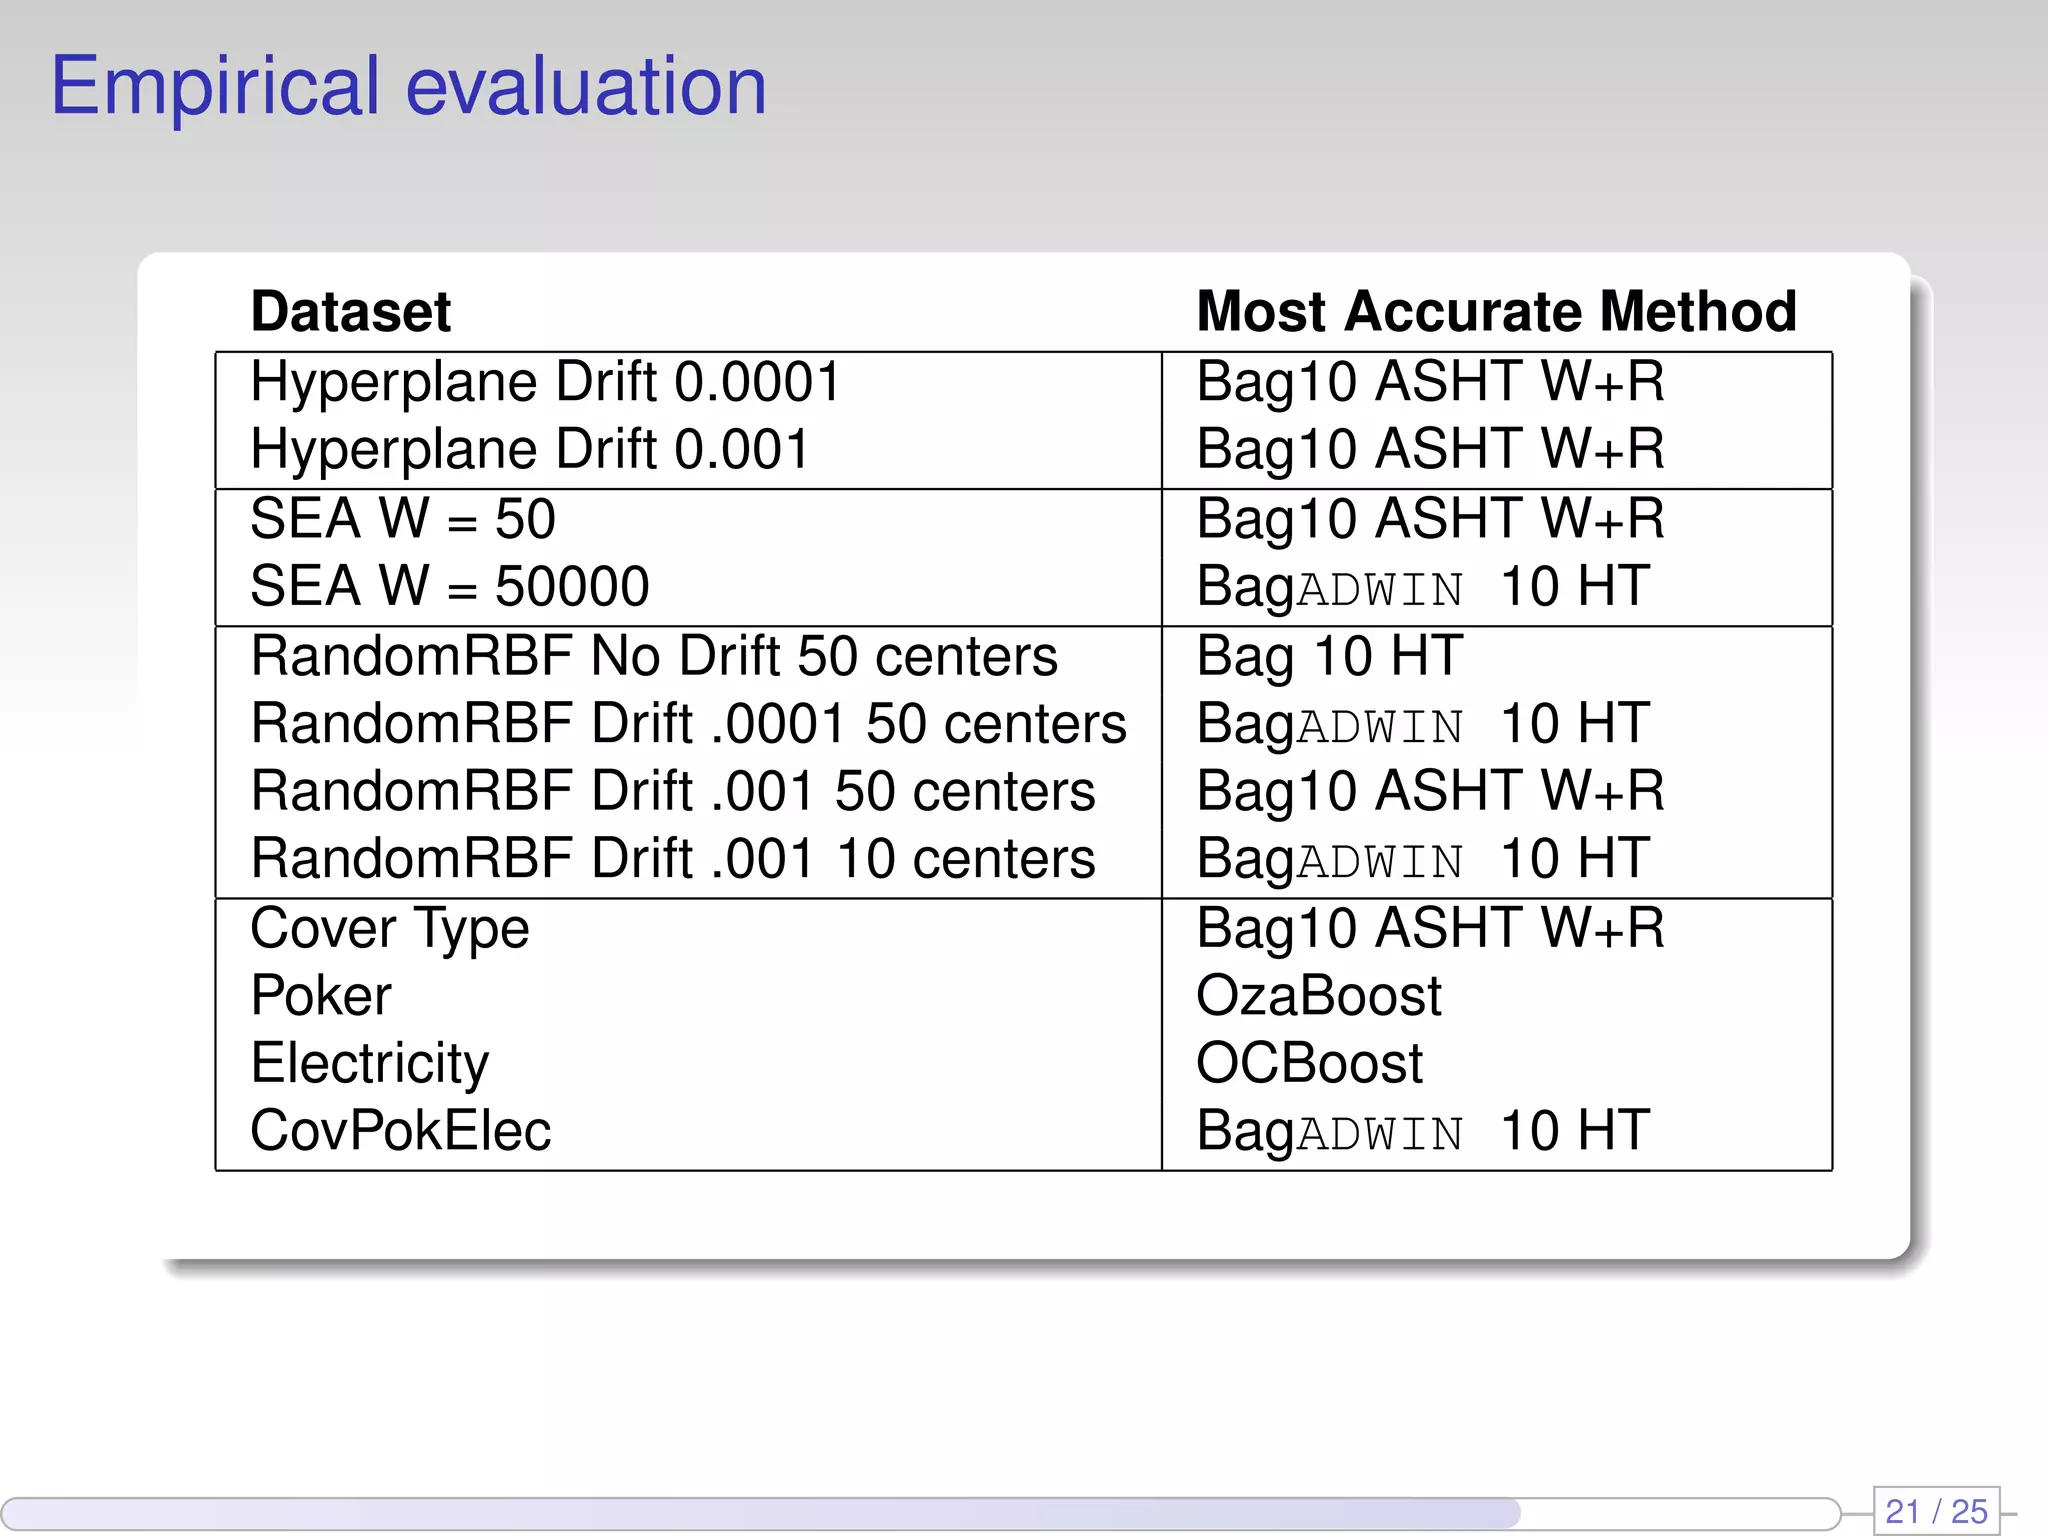The width and height of the screenshot is (2048, 1536).
Task: Click the method in the Cover Type row
Action: pyautogui.click(x=1431, y=929)
